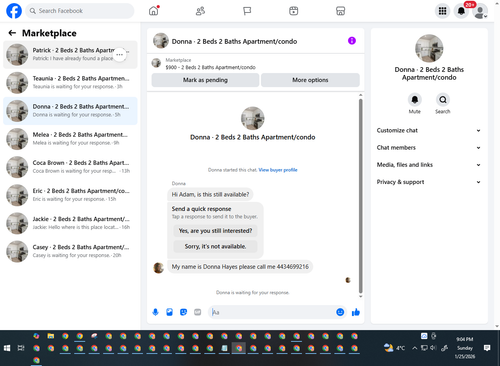Attach a file with the photo icon
This screenshot has width=500, height=366.
click(x=169, y=312)
